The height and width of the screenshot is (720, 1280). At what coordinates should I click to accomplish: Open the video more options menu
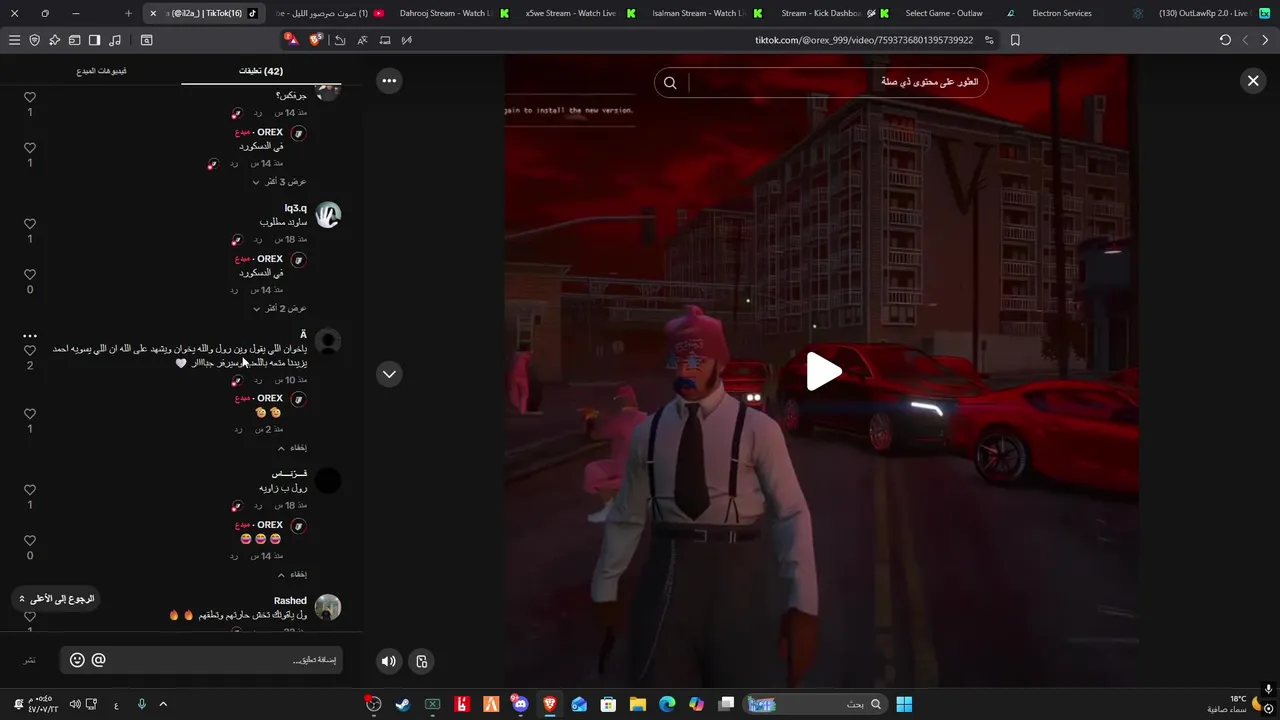[389, 81]
